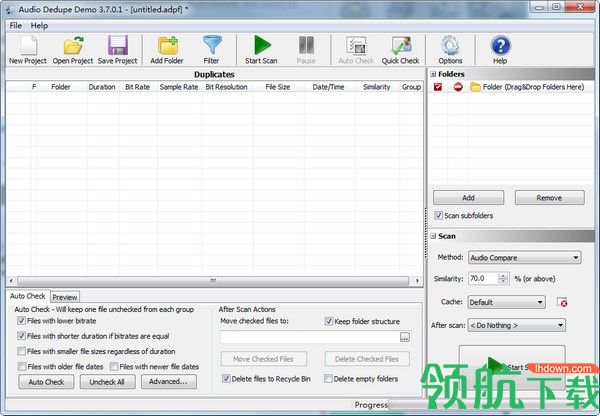Enable Files with smaller file sizes option

(x=21, y=351)
